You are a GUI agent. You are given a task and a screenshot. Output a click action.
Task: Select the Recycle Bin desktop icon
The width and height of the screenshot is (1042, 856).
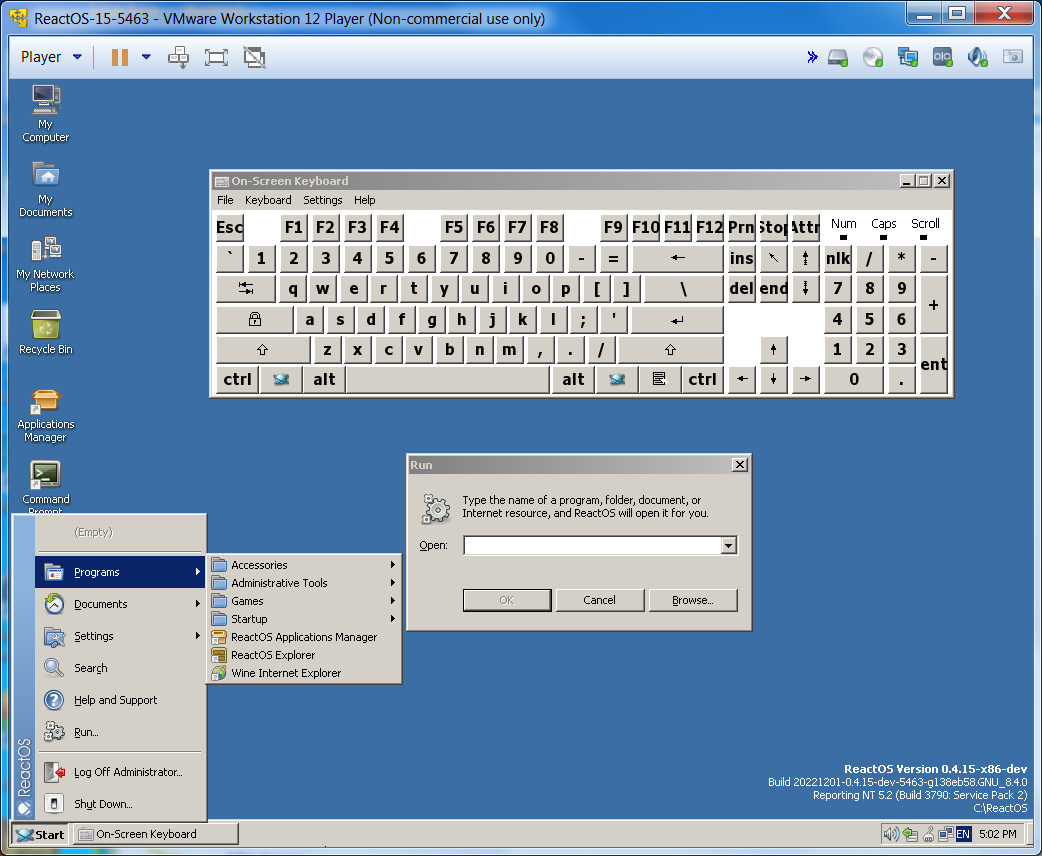coord(45,332)
